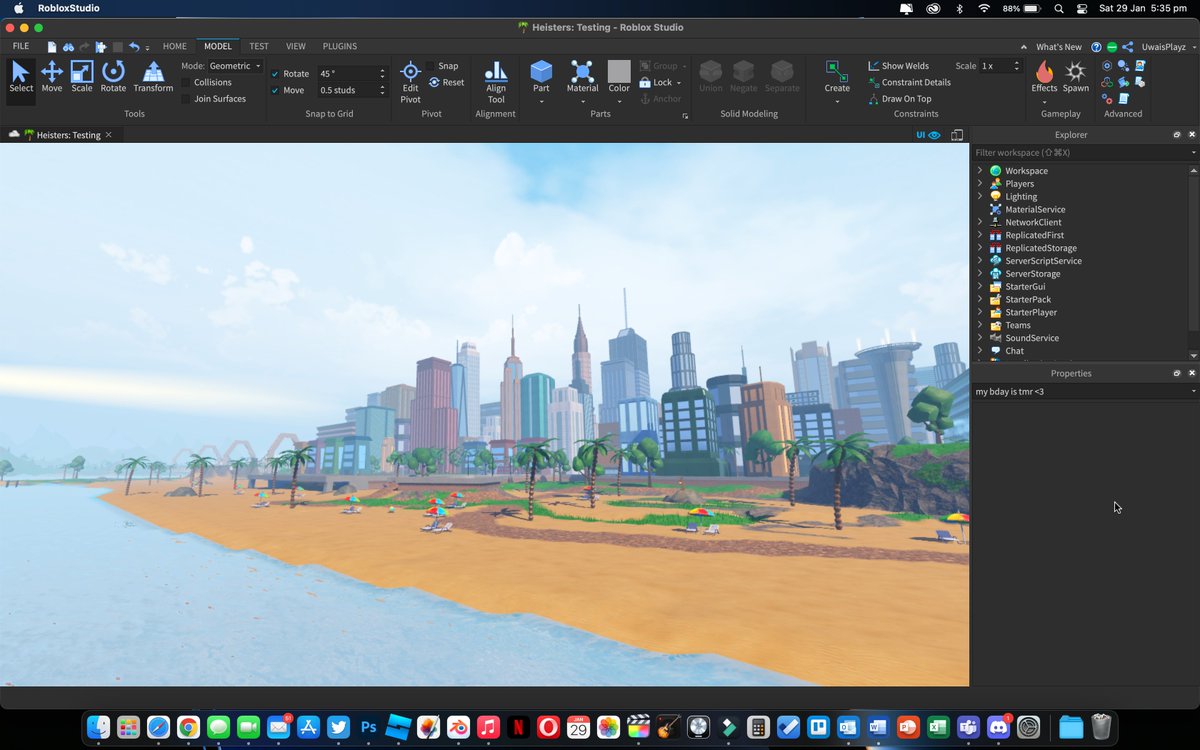Screen dimensions: 1200x750
Task: Select the Scale tool
Action: 82,78
